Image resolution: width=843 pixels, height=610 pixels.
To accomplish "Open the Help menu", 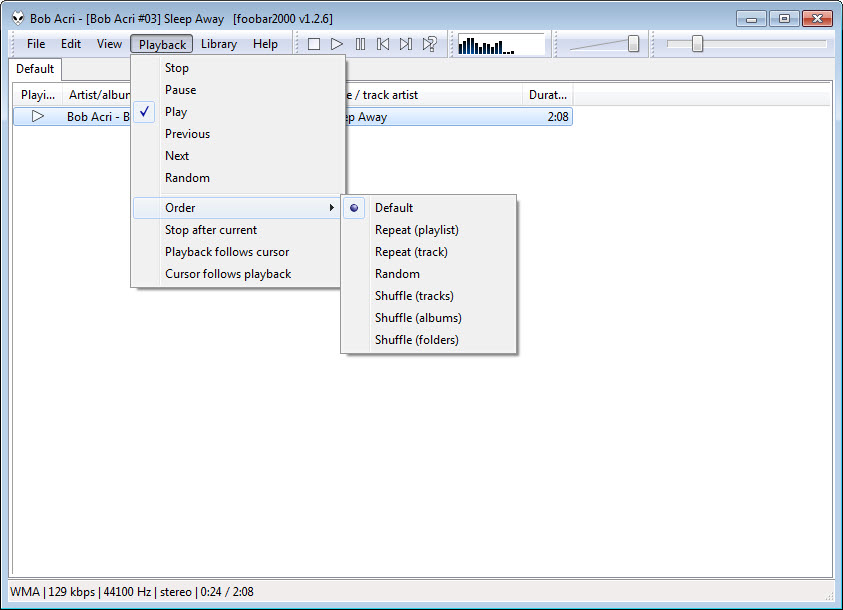I will coord(265,44).
